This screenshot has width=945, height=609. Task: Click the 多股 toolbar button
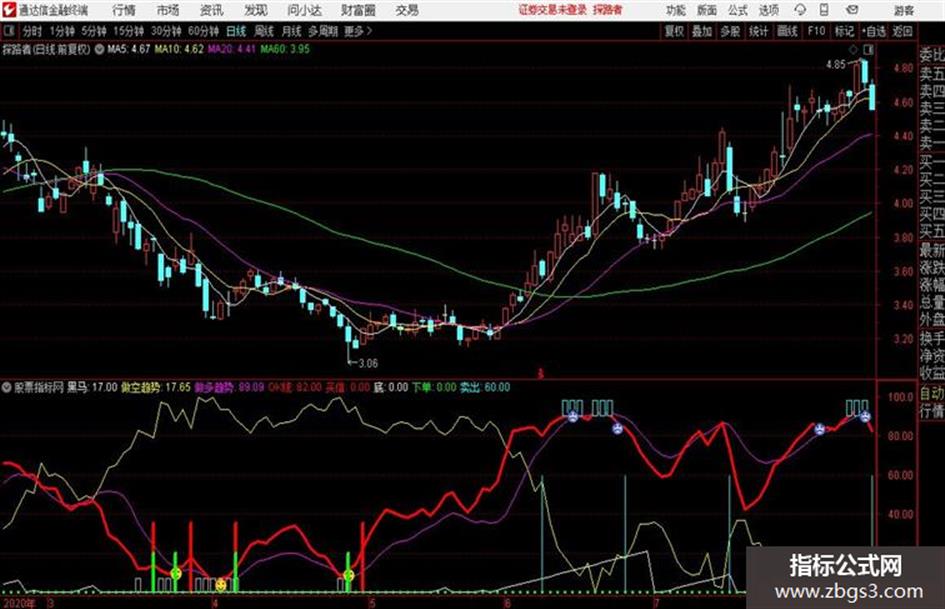click(x=730, y=31)
